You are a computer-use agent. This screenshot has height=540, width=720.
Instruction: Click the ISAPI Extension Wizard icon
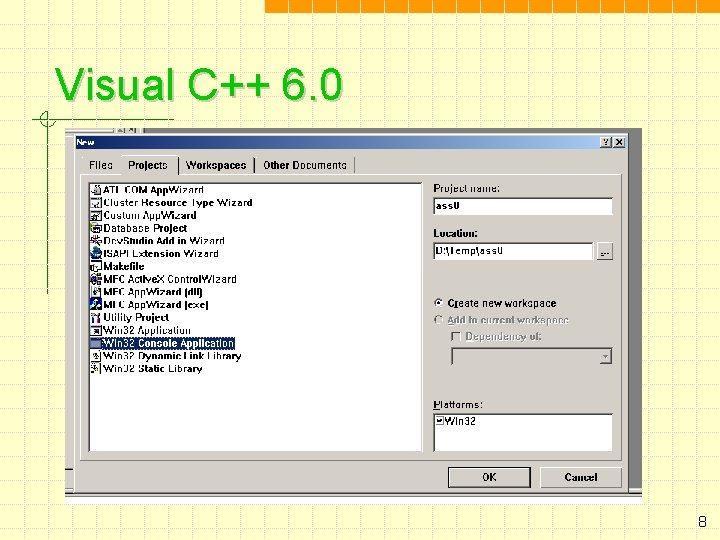click(x=96, y=253)
